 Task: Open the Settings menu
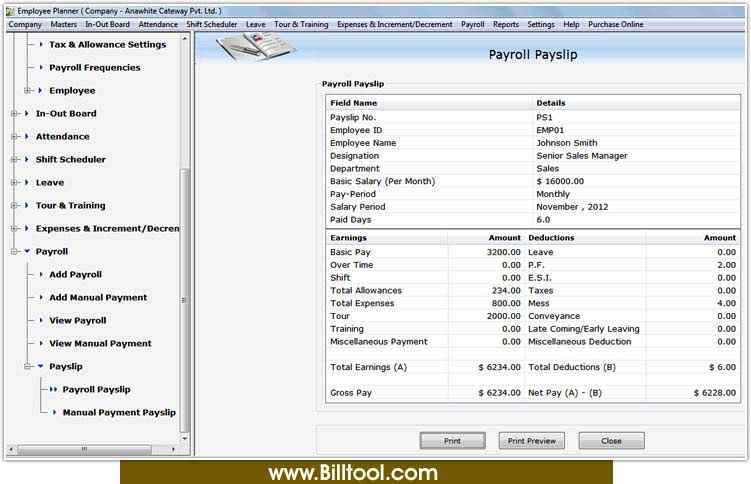[541, 24]
